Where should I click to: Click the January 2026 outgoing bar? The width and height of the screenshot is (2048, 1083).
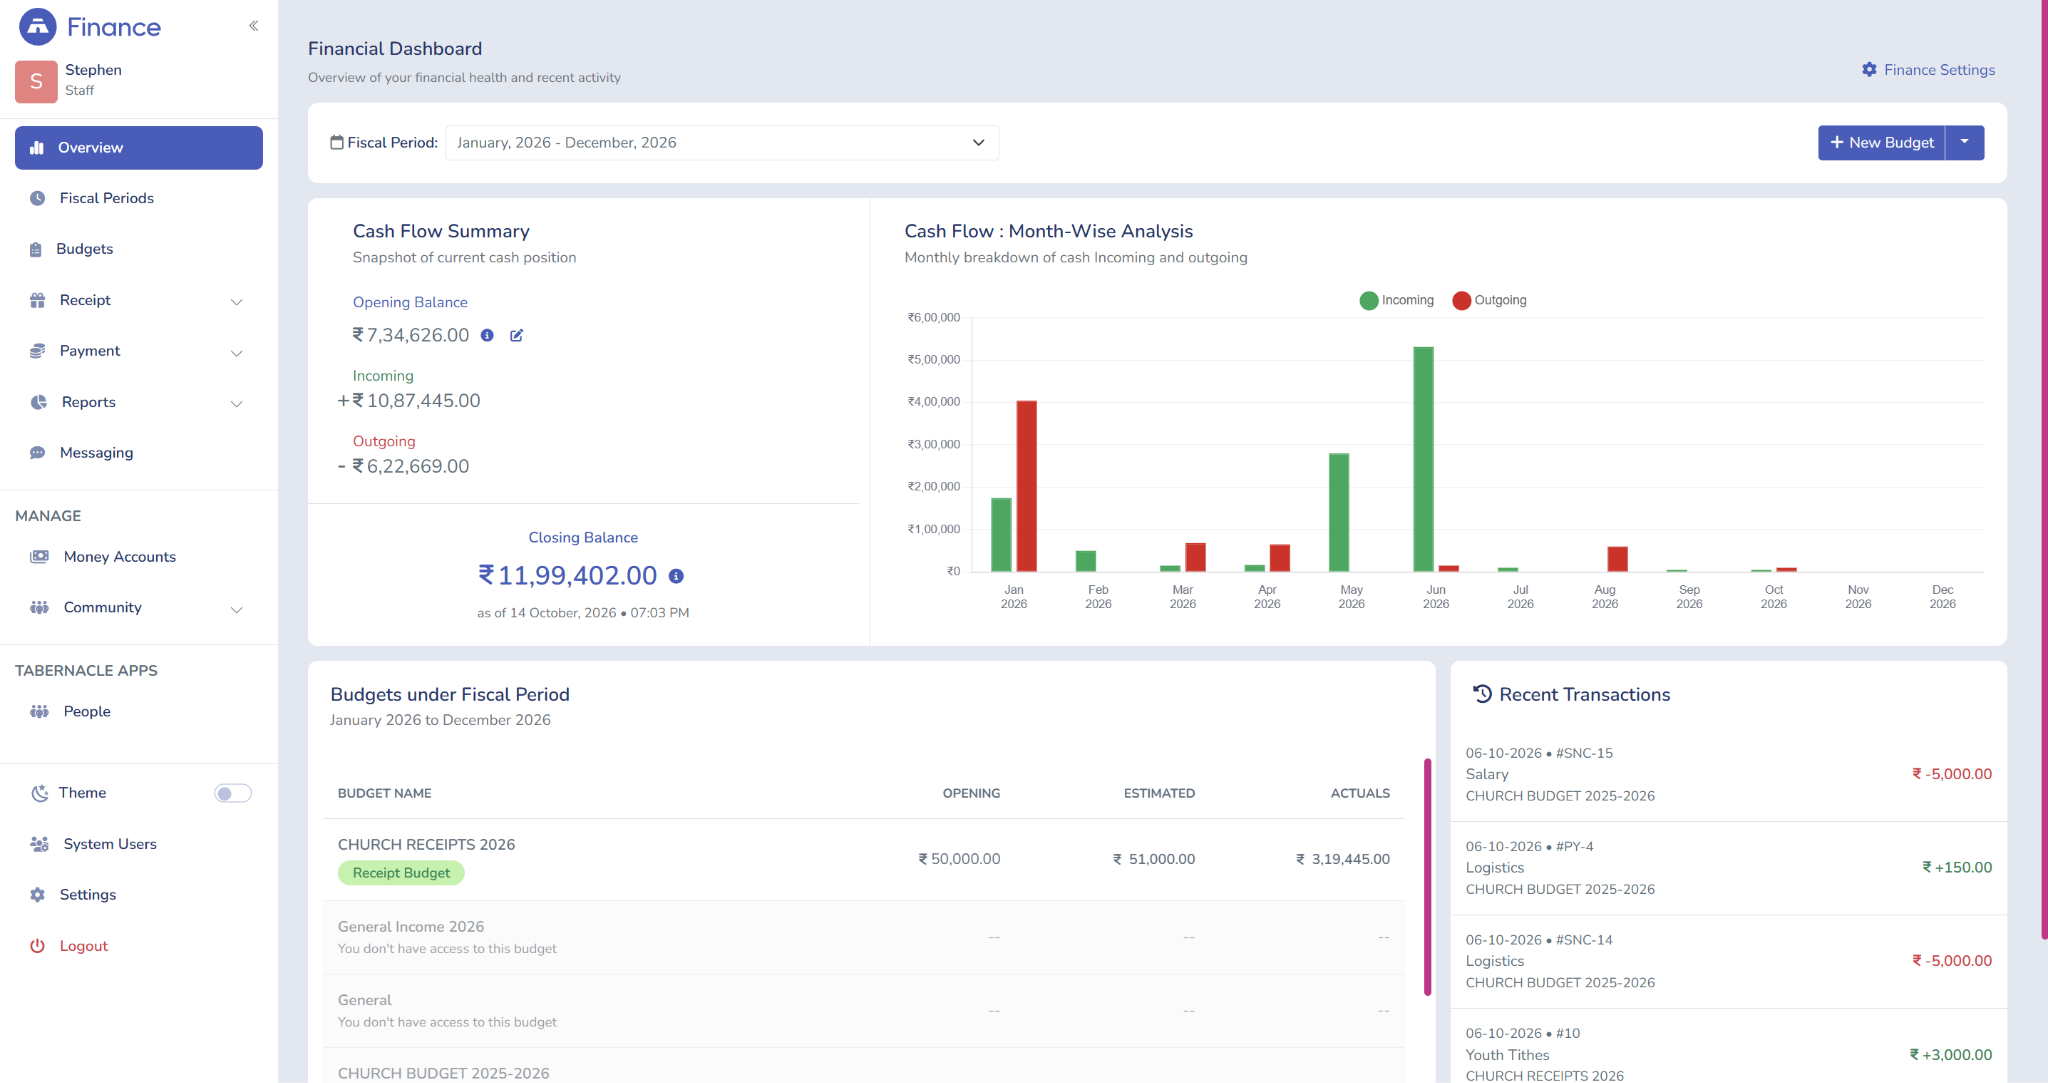point(1026,486)
